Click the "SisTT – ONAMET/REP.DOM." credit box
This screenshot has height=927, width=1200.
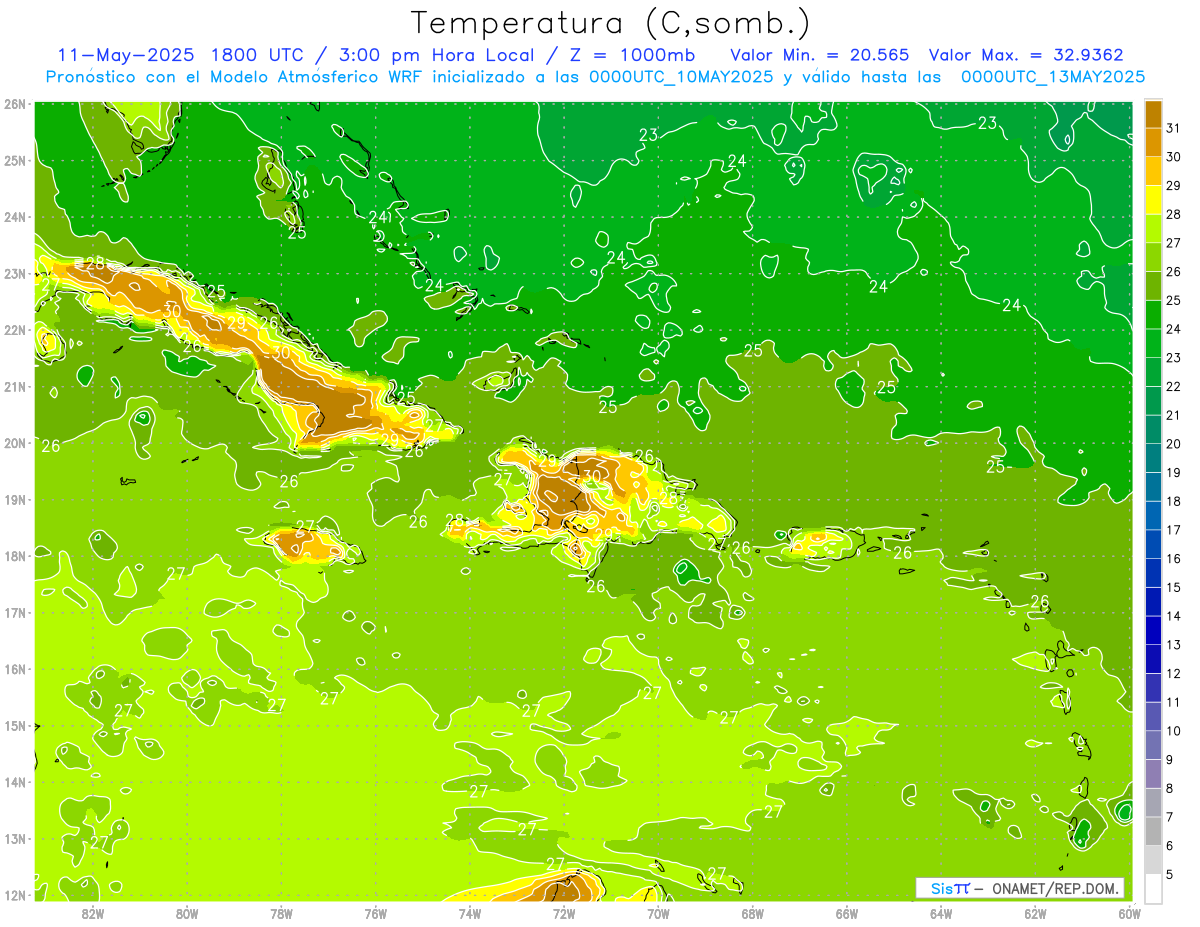(x=1020, y=888)
